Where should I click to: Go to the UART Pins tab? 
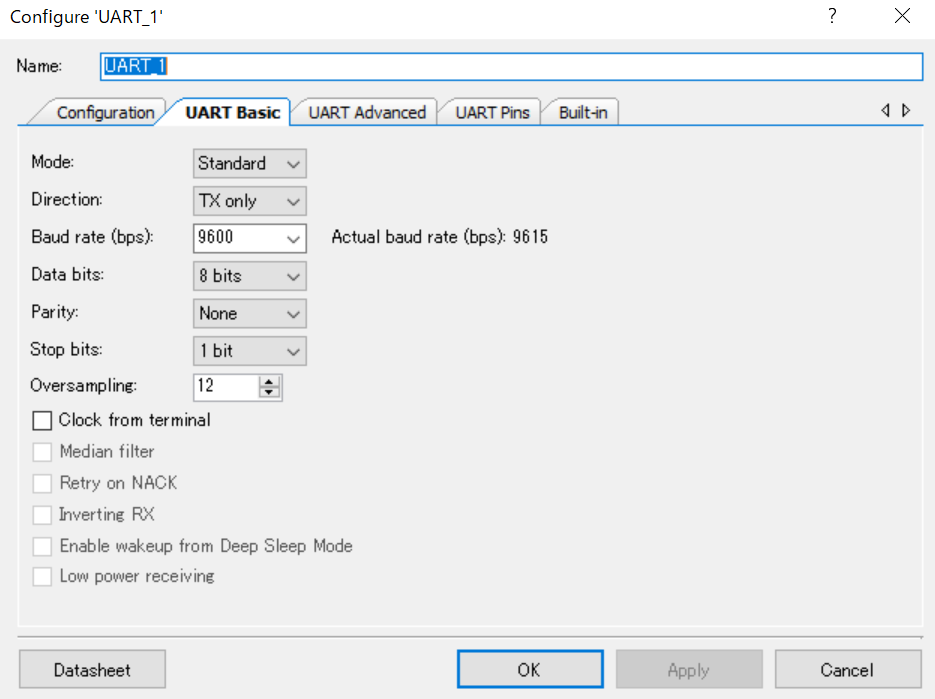pos(492,112)
